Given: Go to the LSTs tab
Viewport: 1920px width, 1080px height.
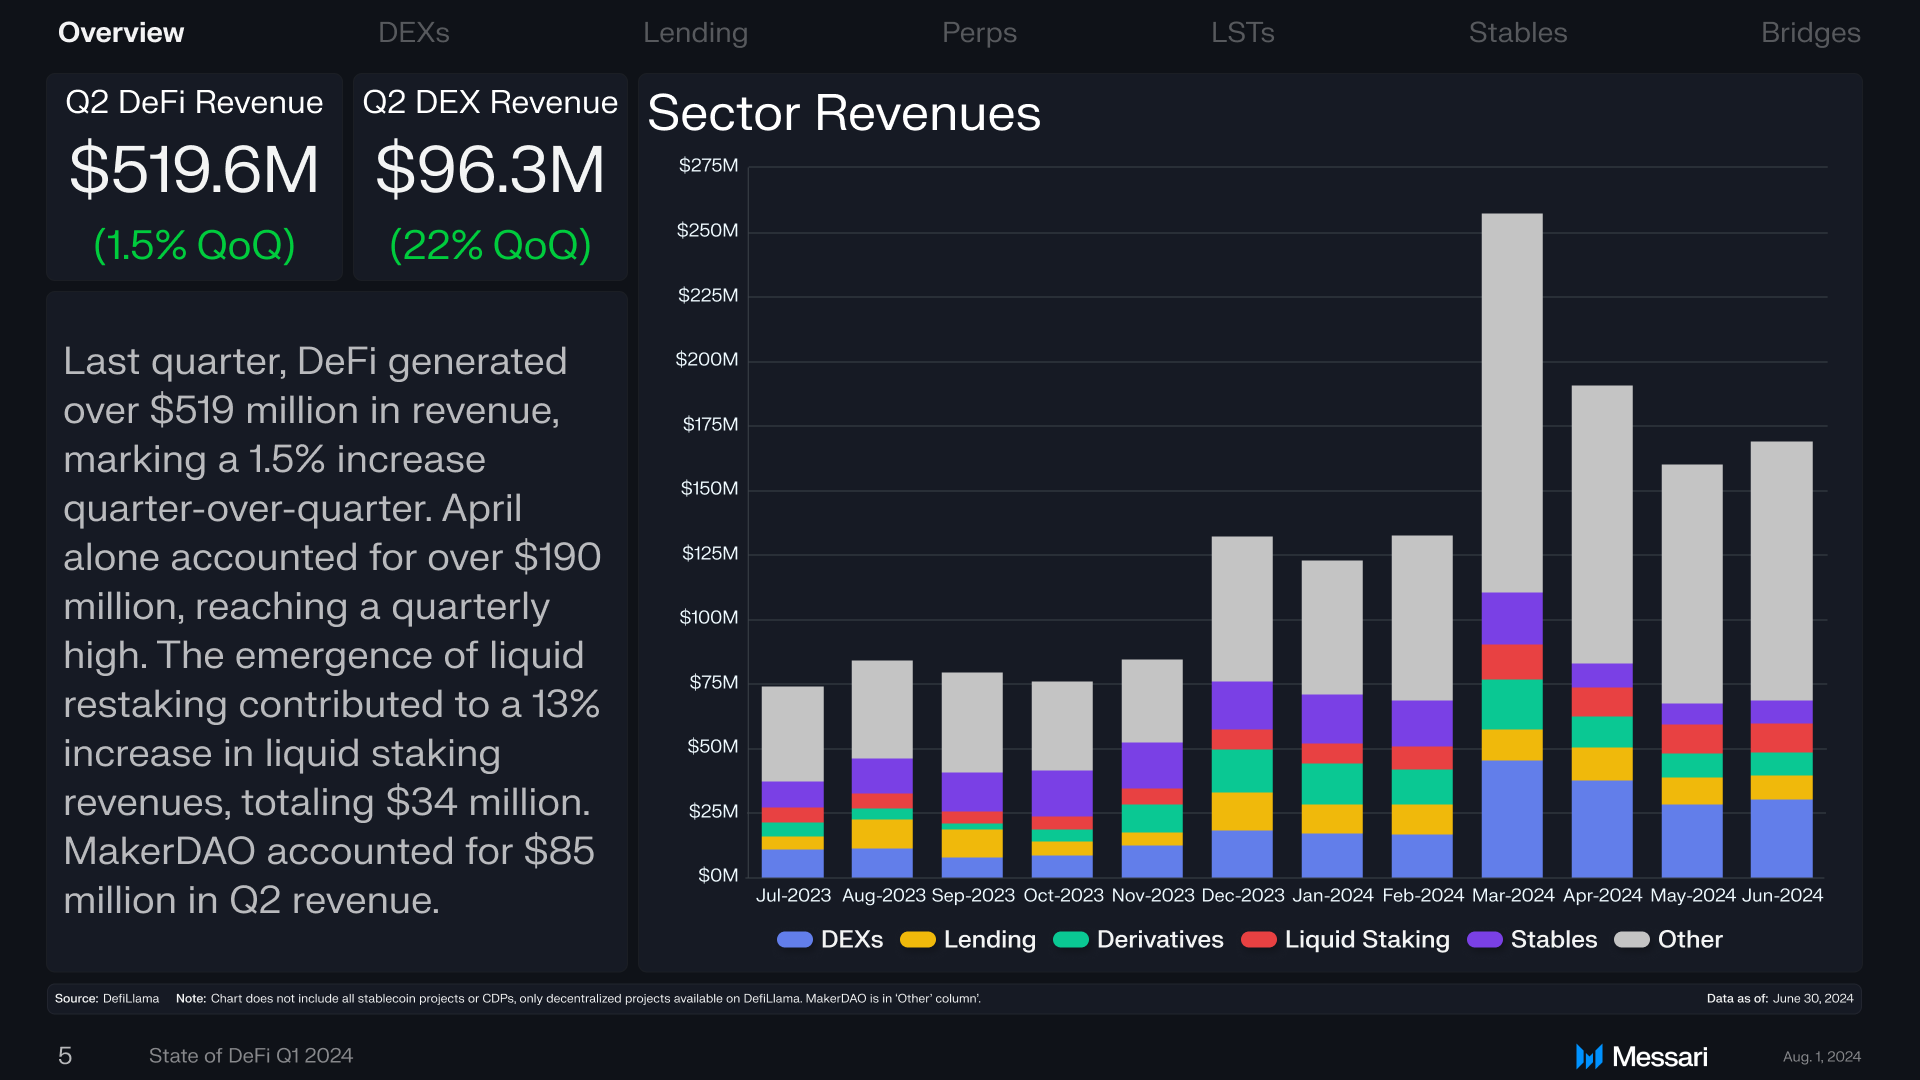Looking at the screenshot, I should [x=1242, y=33].
